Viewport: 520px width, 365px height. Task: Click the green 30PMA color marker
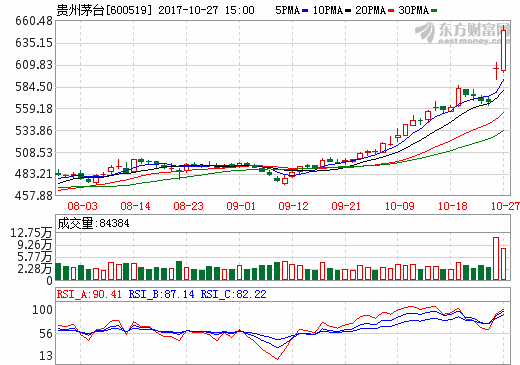point(434,11)
